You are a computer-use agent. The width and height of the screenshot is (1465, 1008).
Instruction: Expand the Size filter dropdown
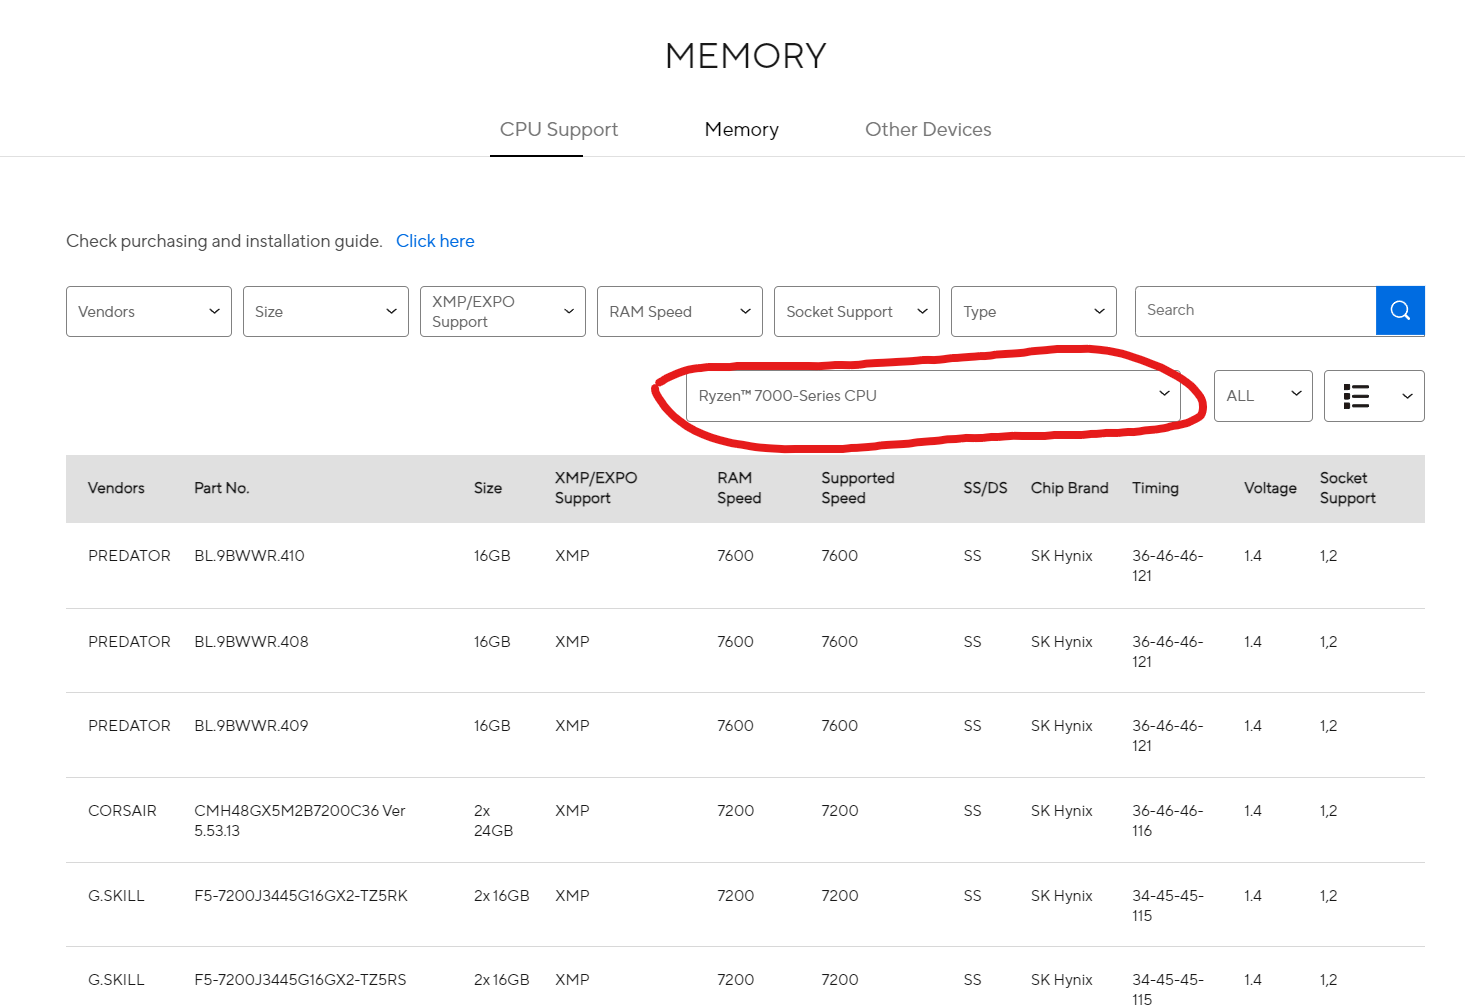[325, 312]
